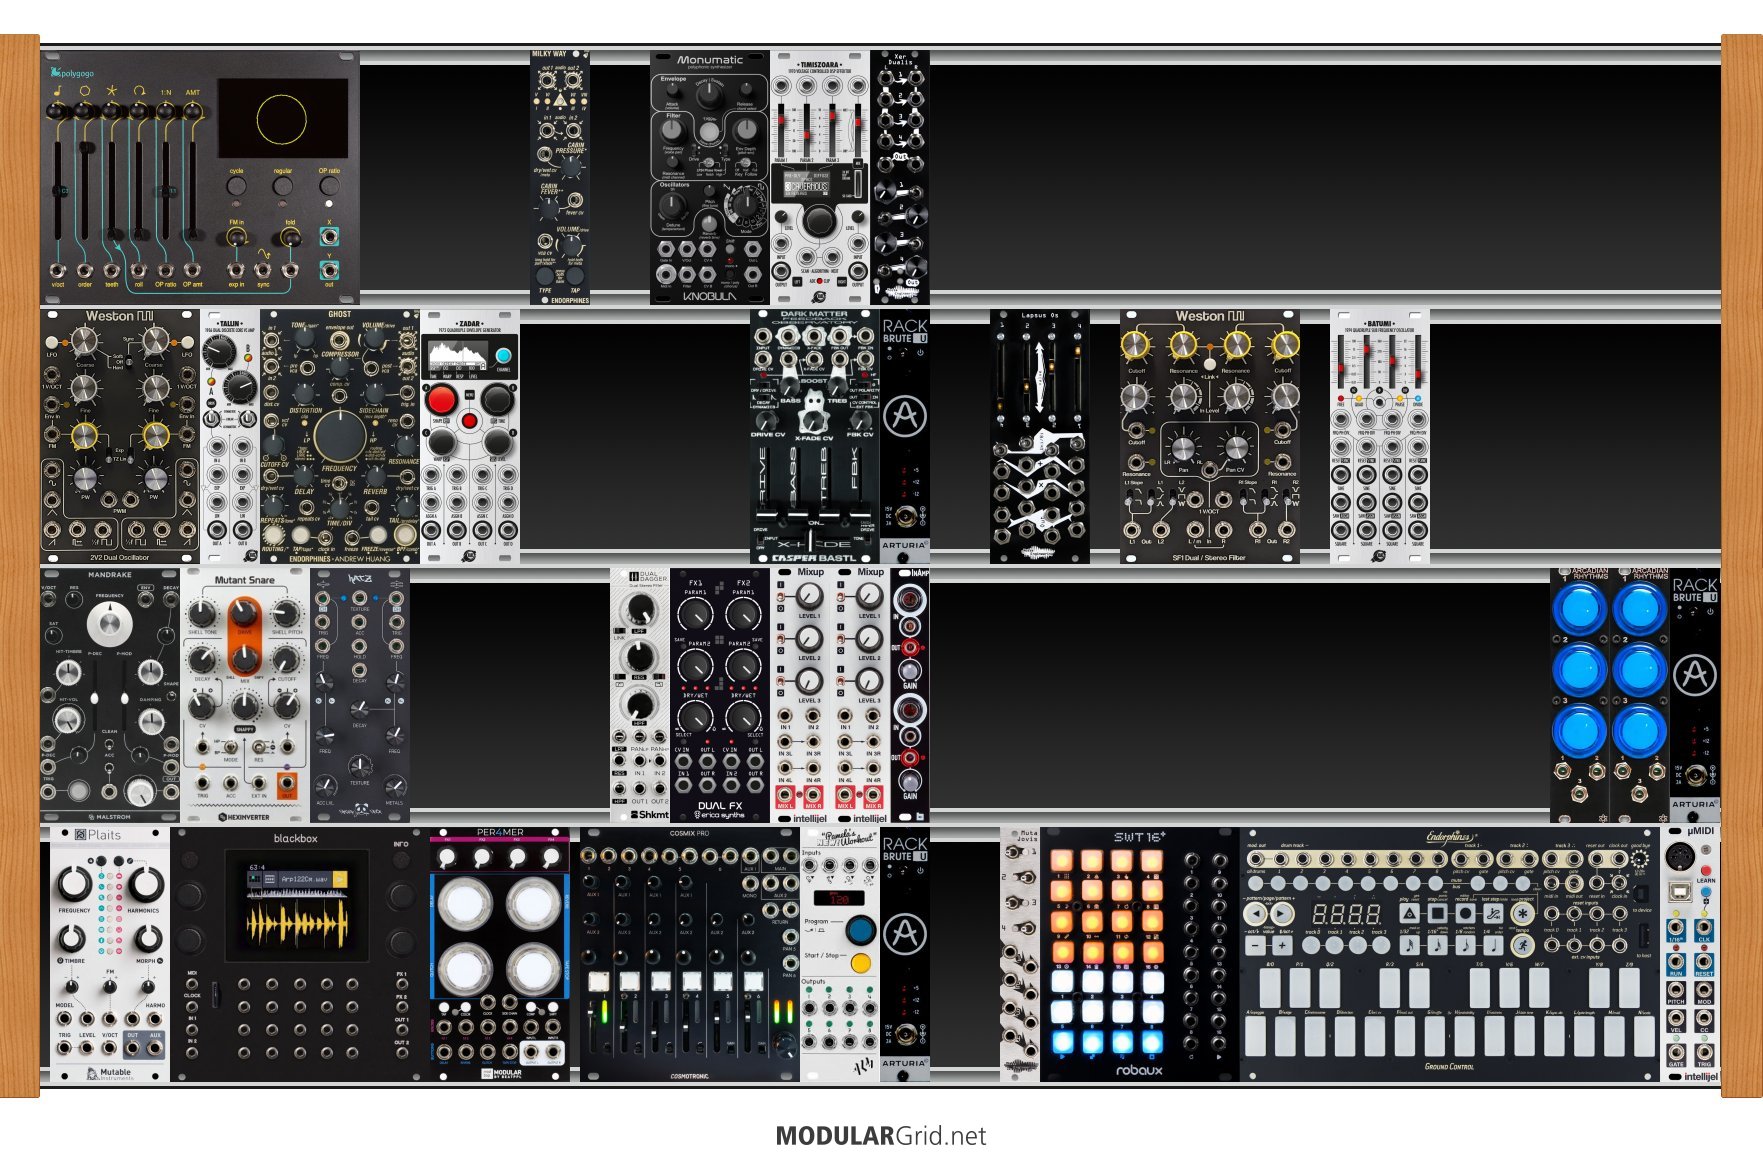Screen dimensions: 1763x1157
Task: Click the Polygogo X output jack
Action: click(329, 236)
